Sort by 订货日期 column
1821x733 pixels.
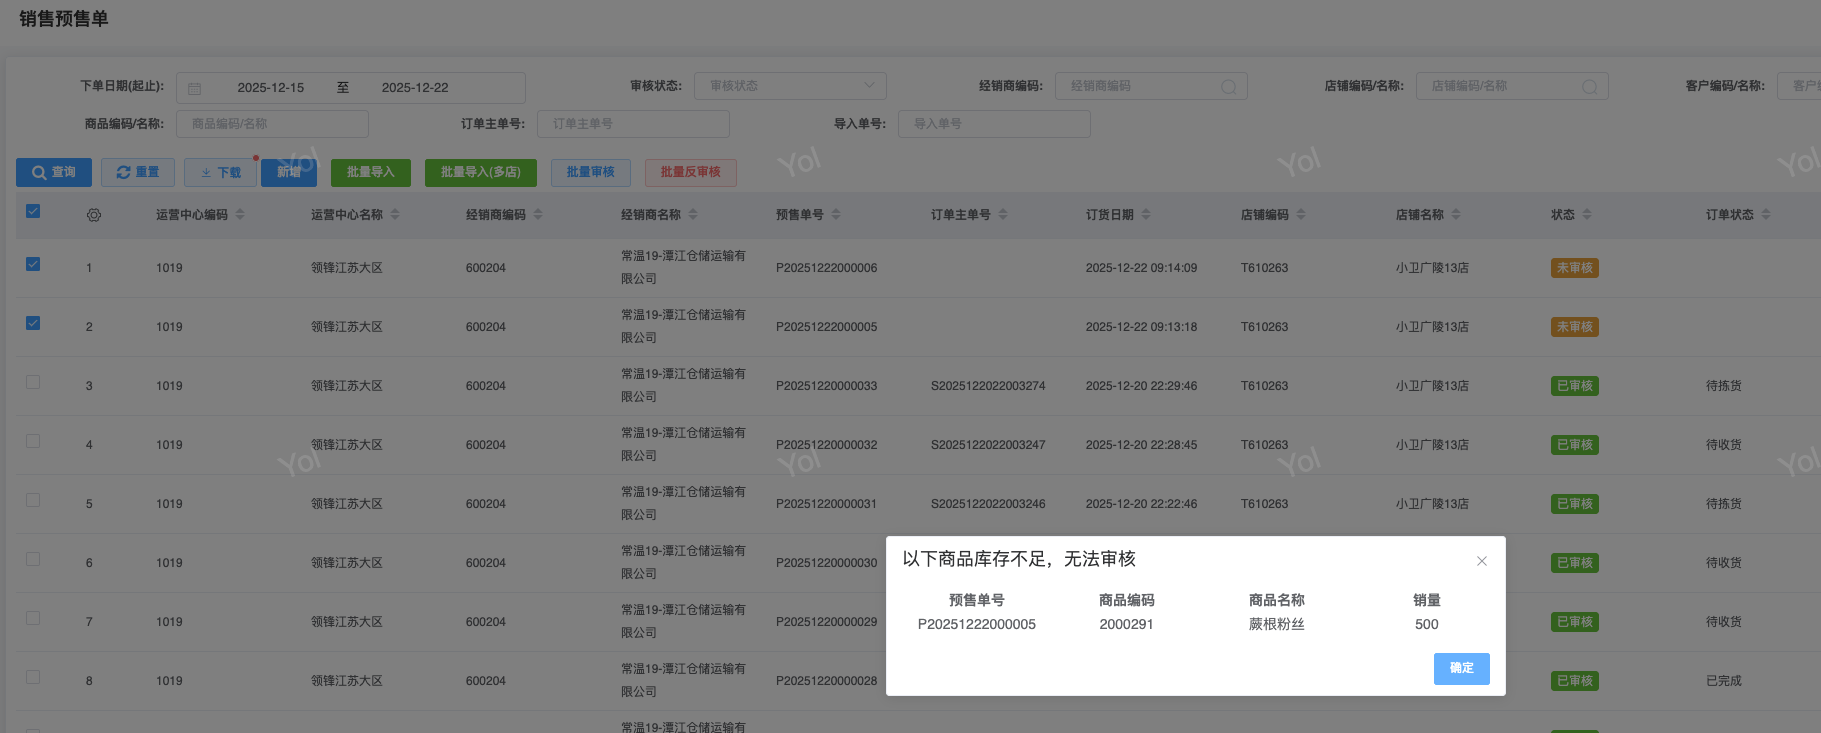coord(1146,215)
